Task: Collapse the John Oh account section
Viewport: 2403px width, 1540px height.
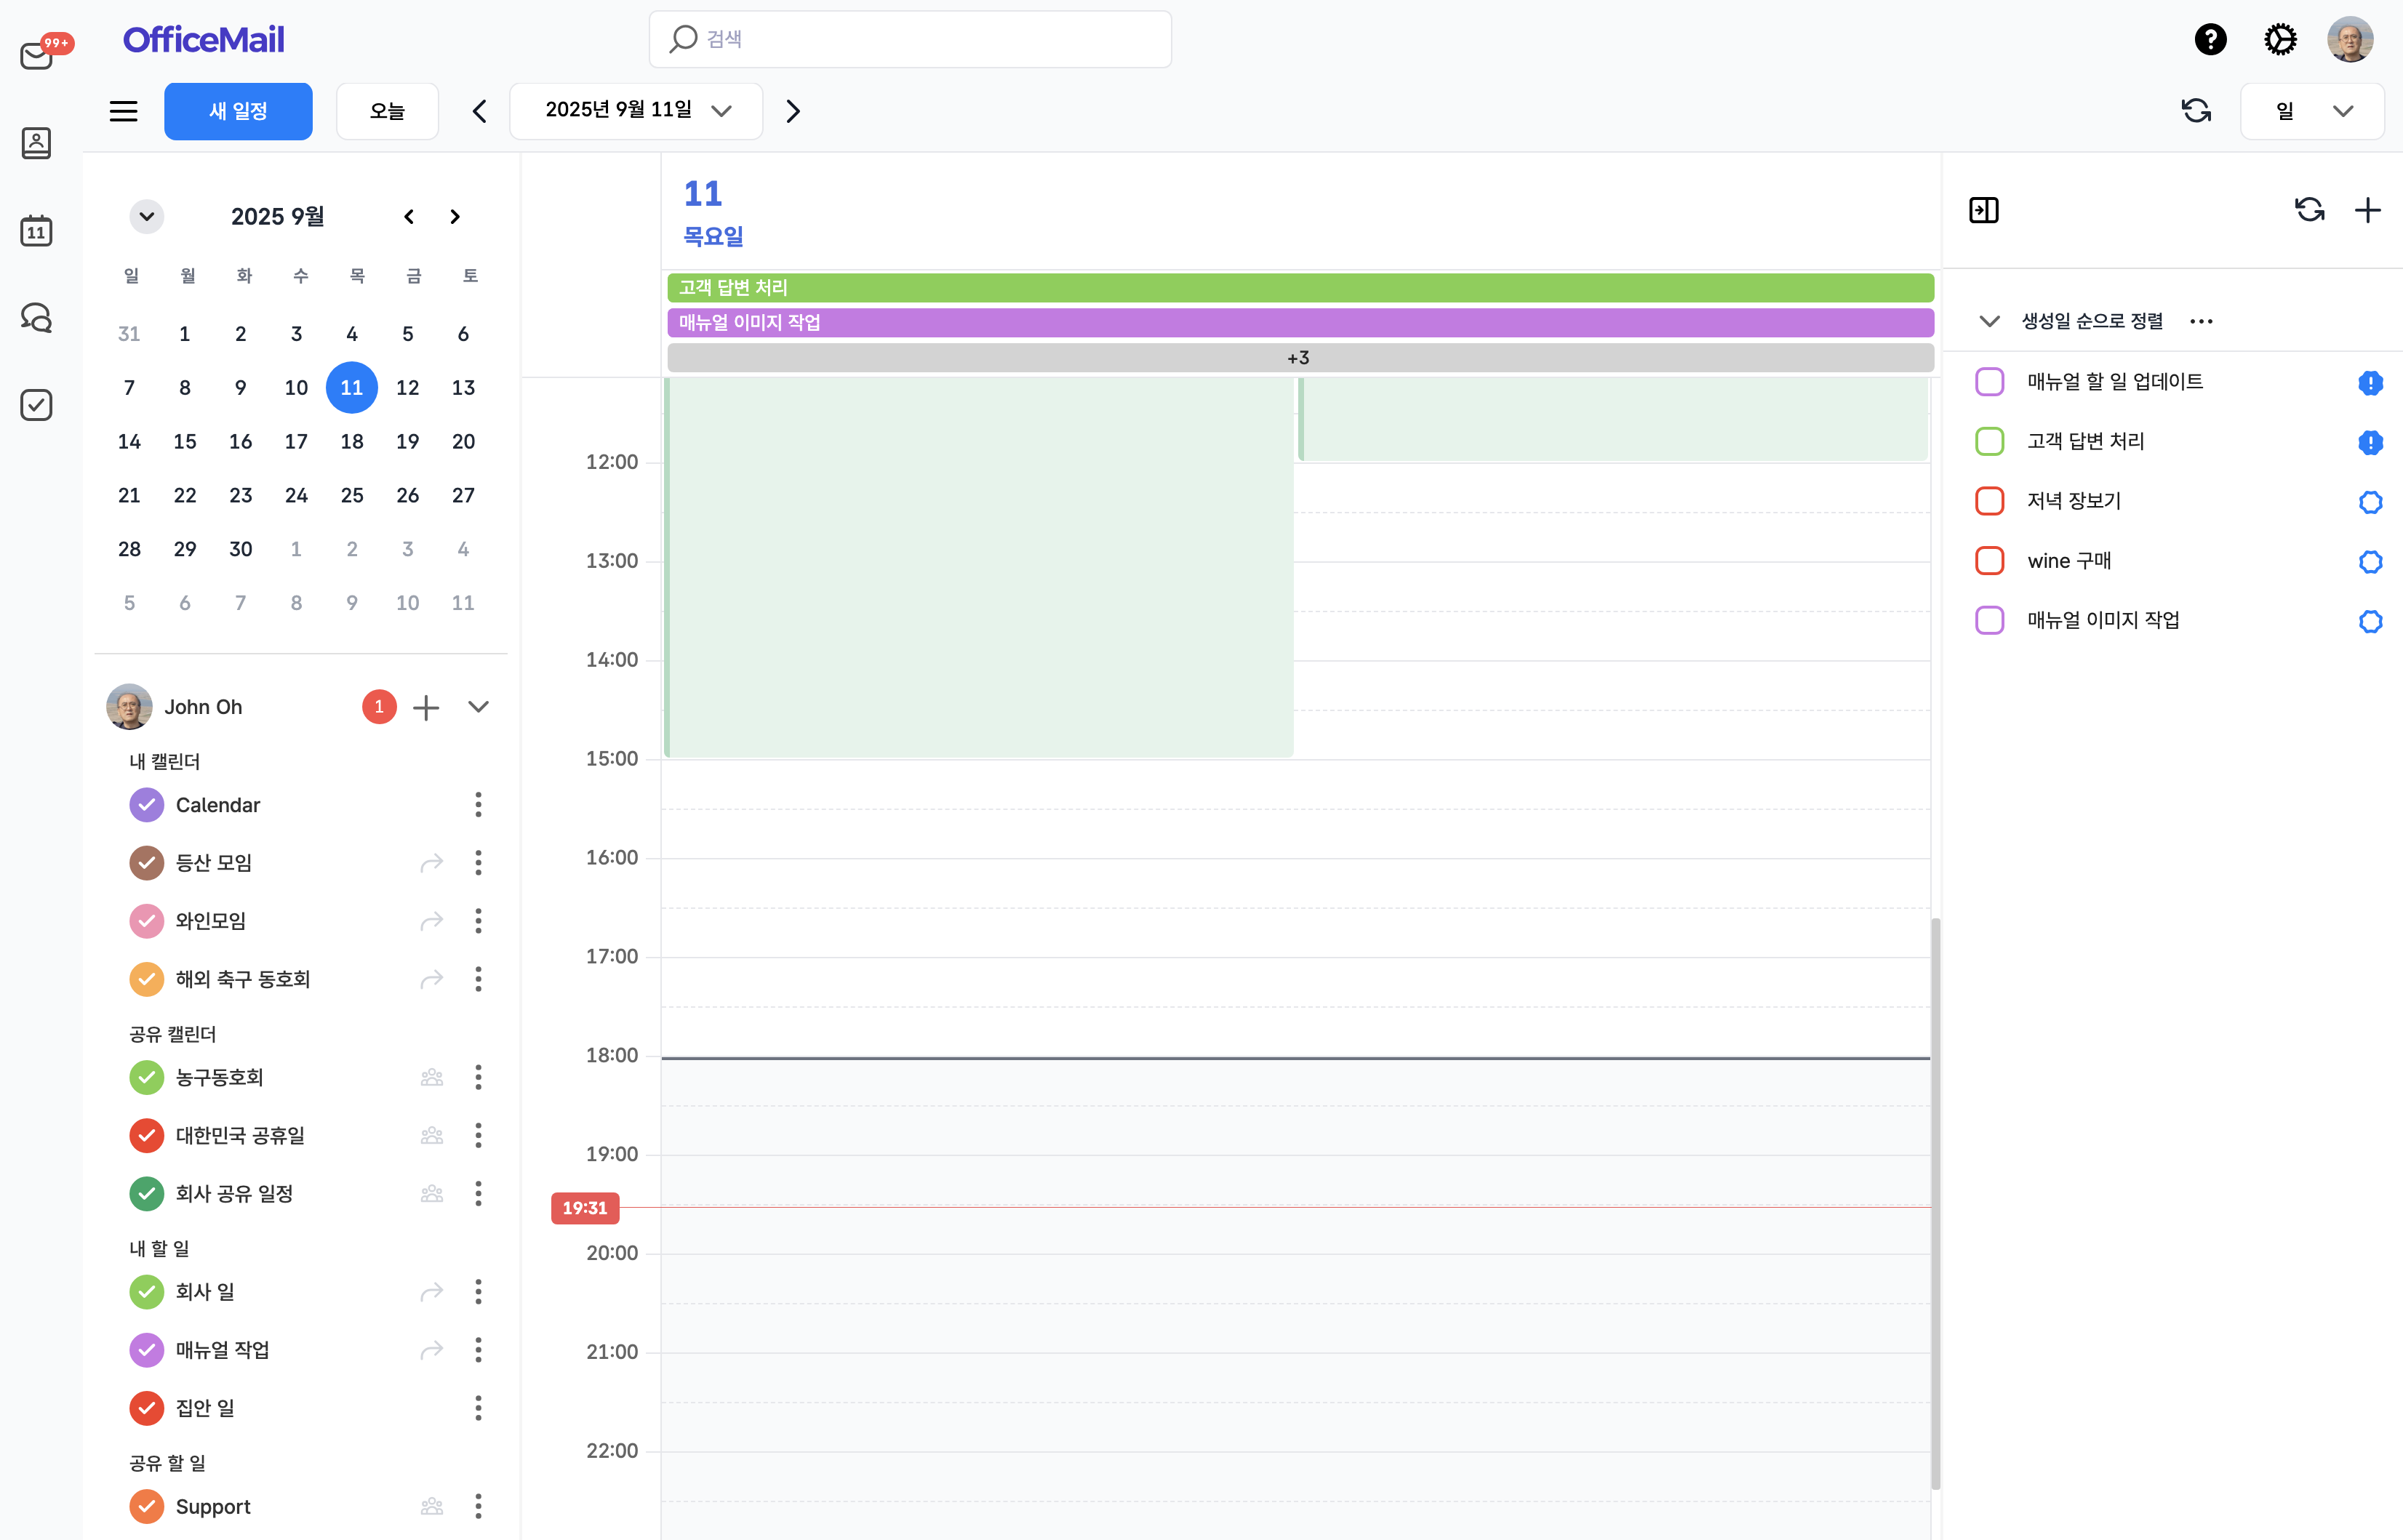Action: [478, 707]
